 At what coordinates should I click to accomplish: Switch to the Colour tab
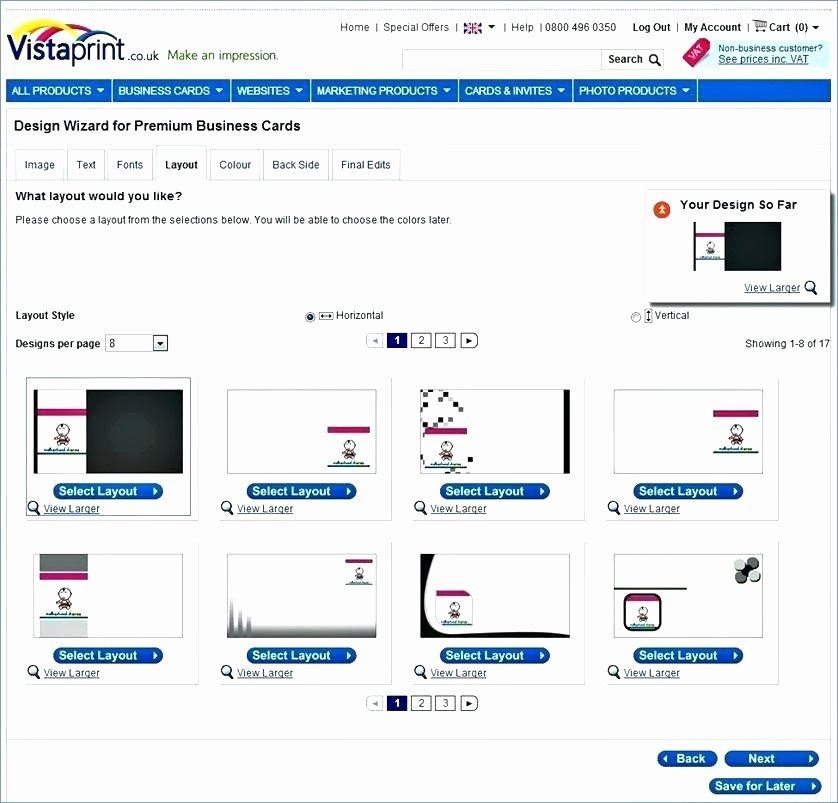click(235, 165)
